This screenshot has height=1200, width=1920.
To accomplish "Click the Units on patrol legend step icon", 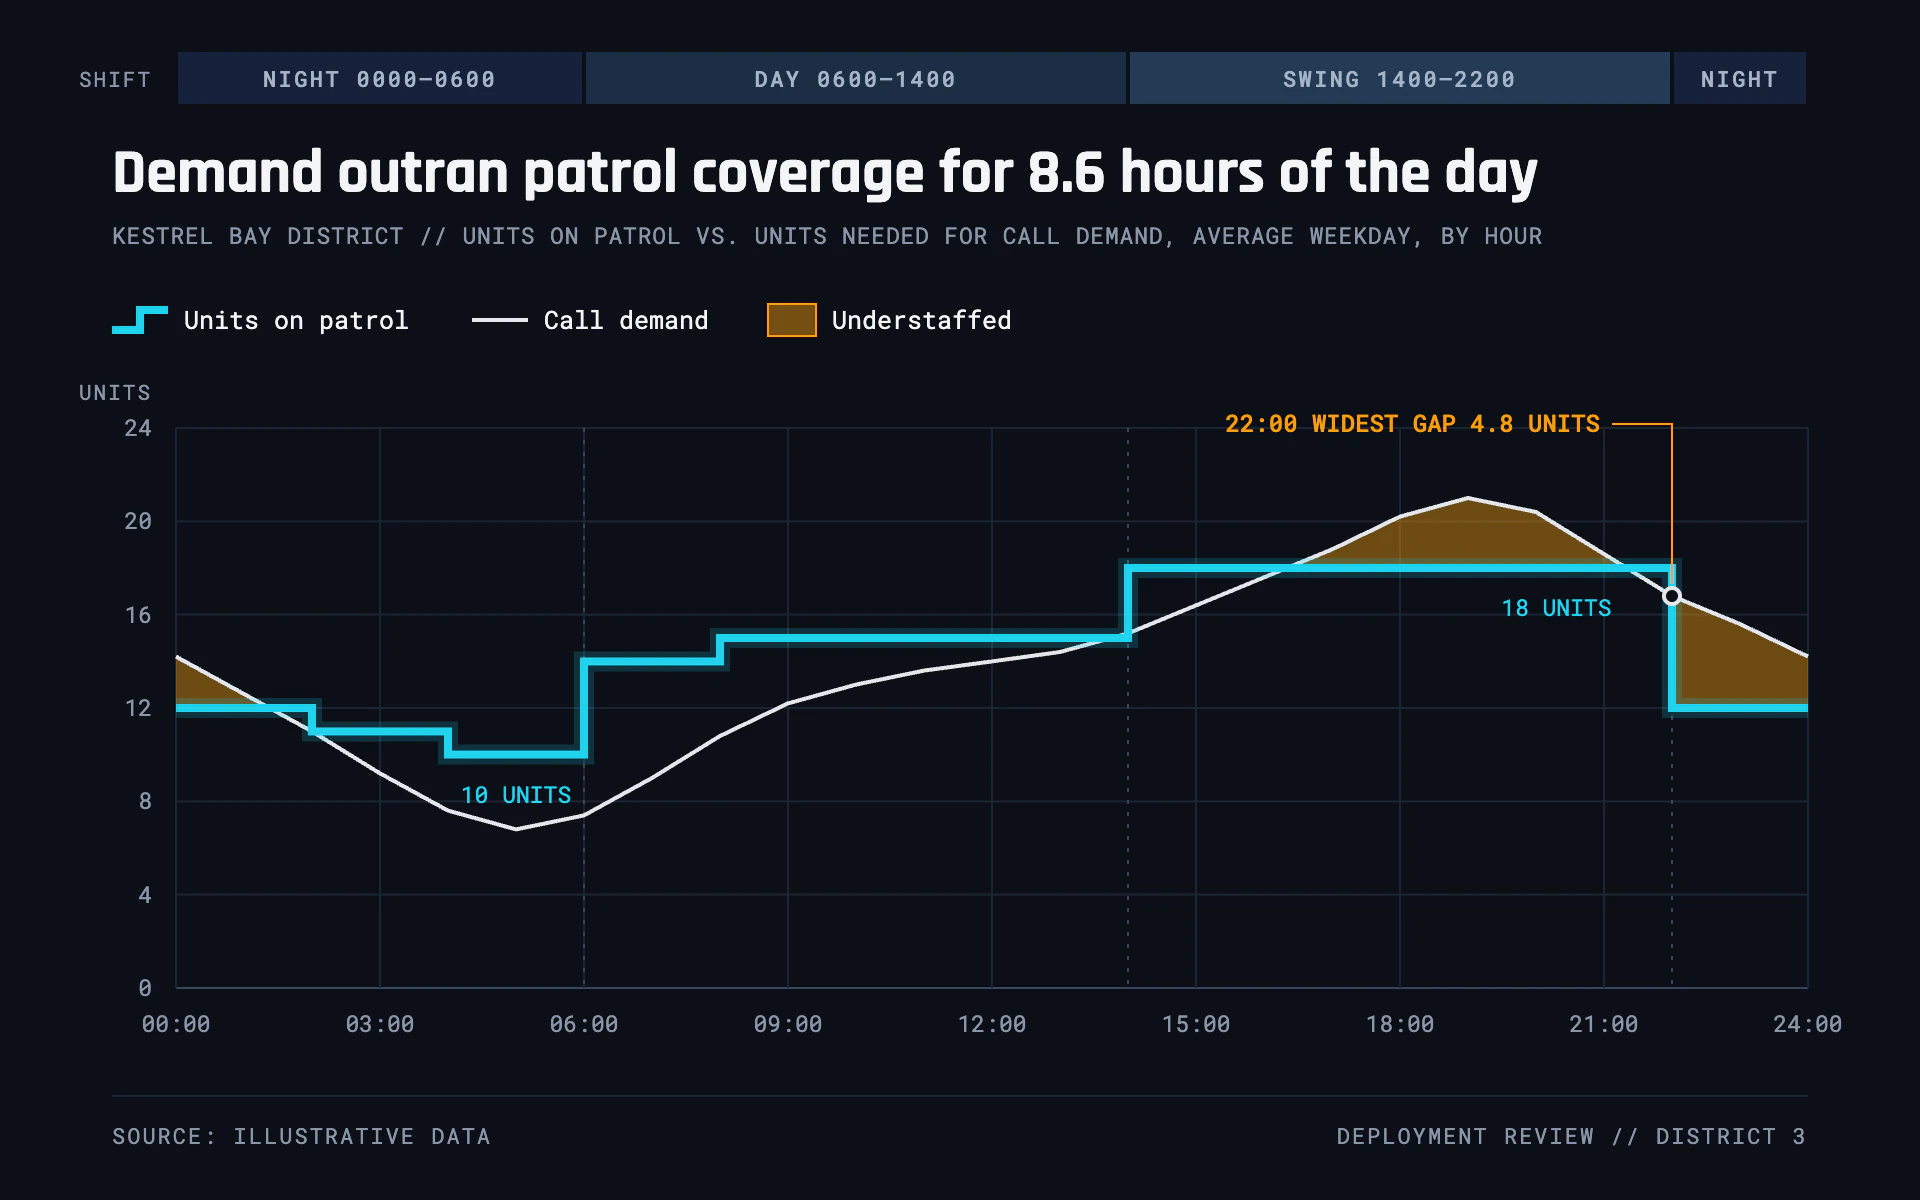I will (140, 320).
